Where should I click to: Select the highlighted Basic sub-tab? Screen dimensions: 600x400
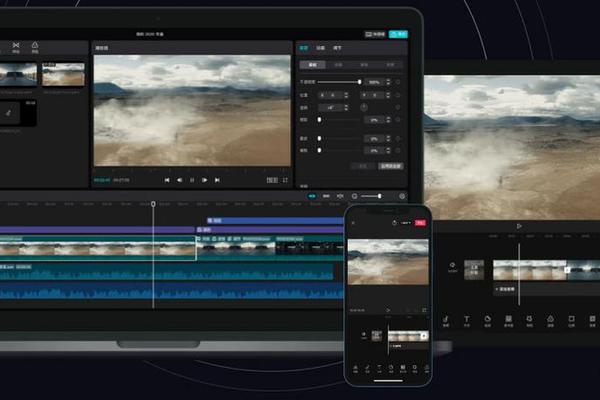(x=313, y=65)
